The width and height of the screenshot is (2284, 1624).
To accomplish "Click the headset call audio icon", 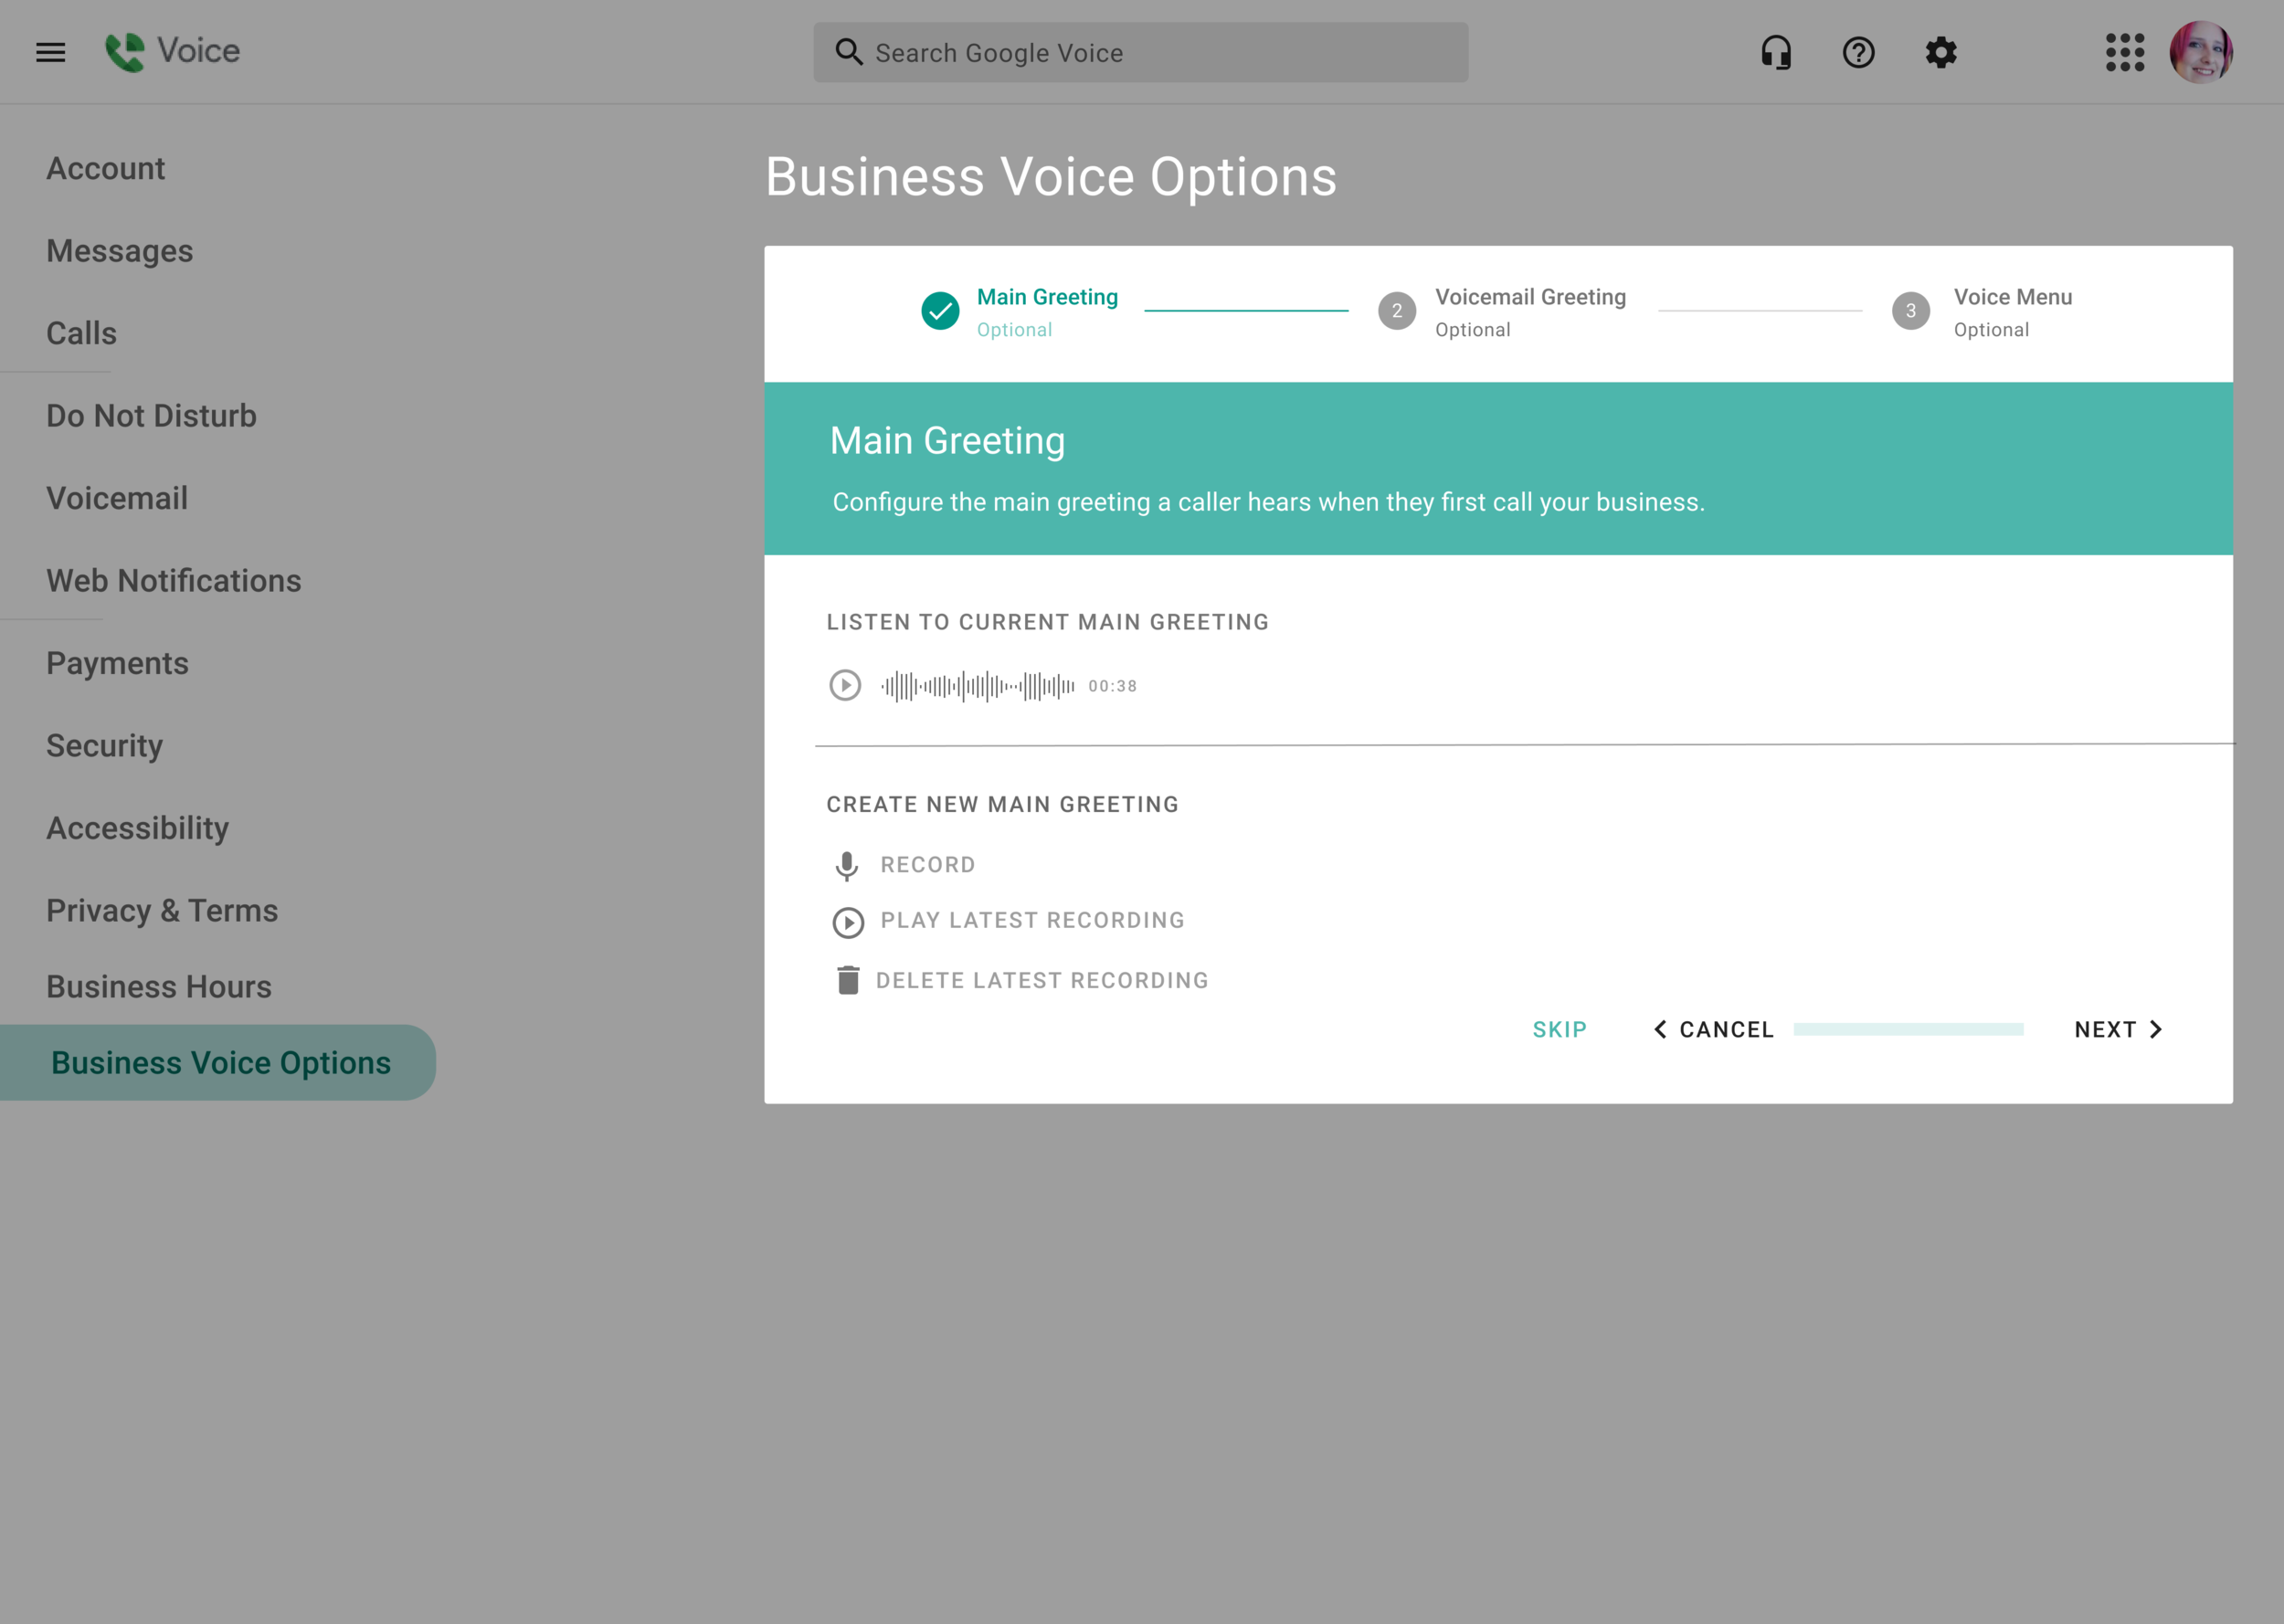I will click(1776, 52).
